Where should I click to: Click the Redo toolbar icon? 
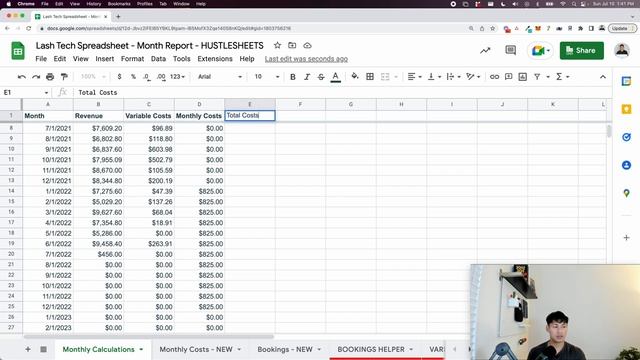click(x=36, y=77)
